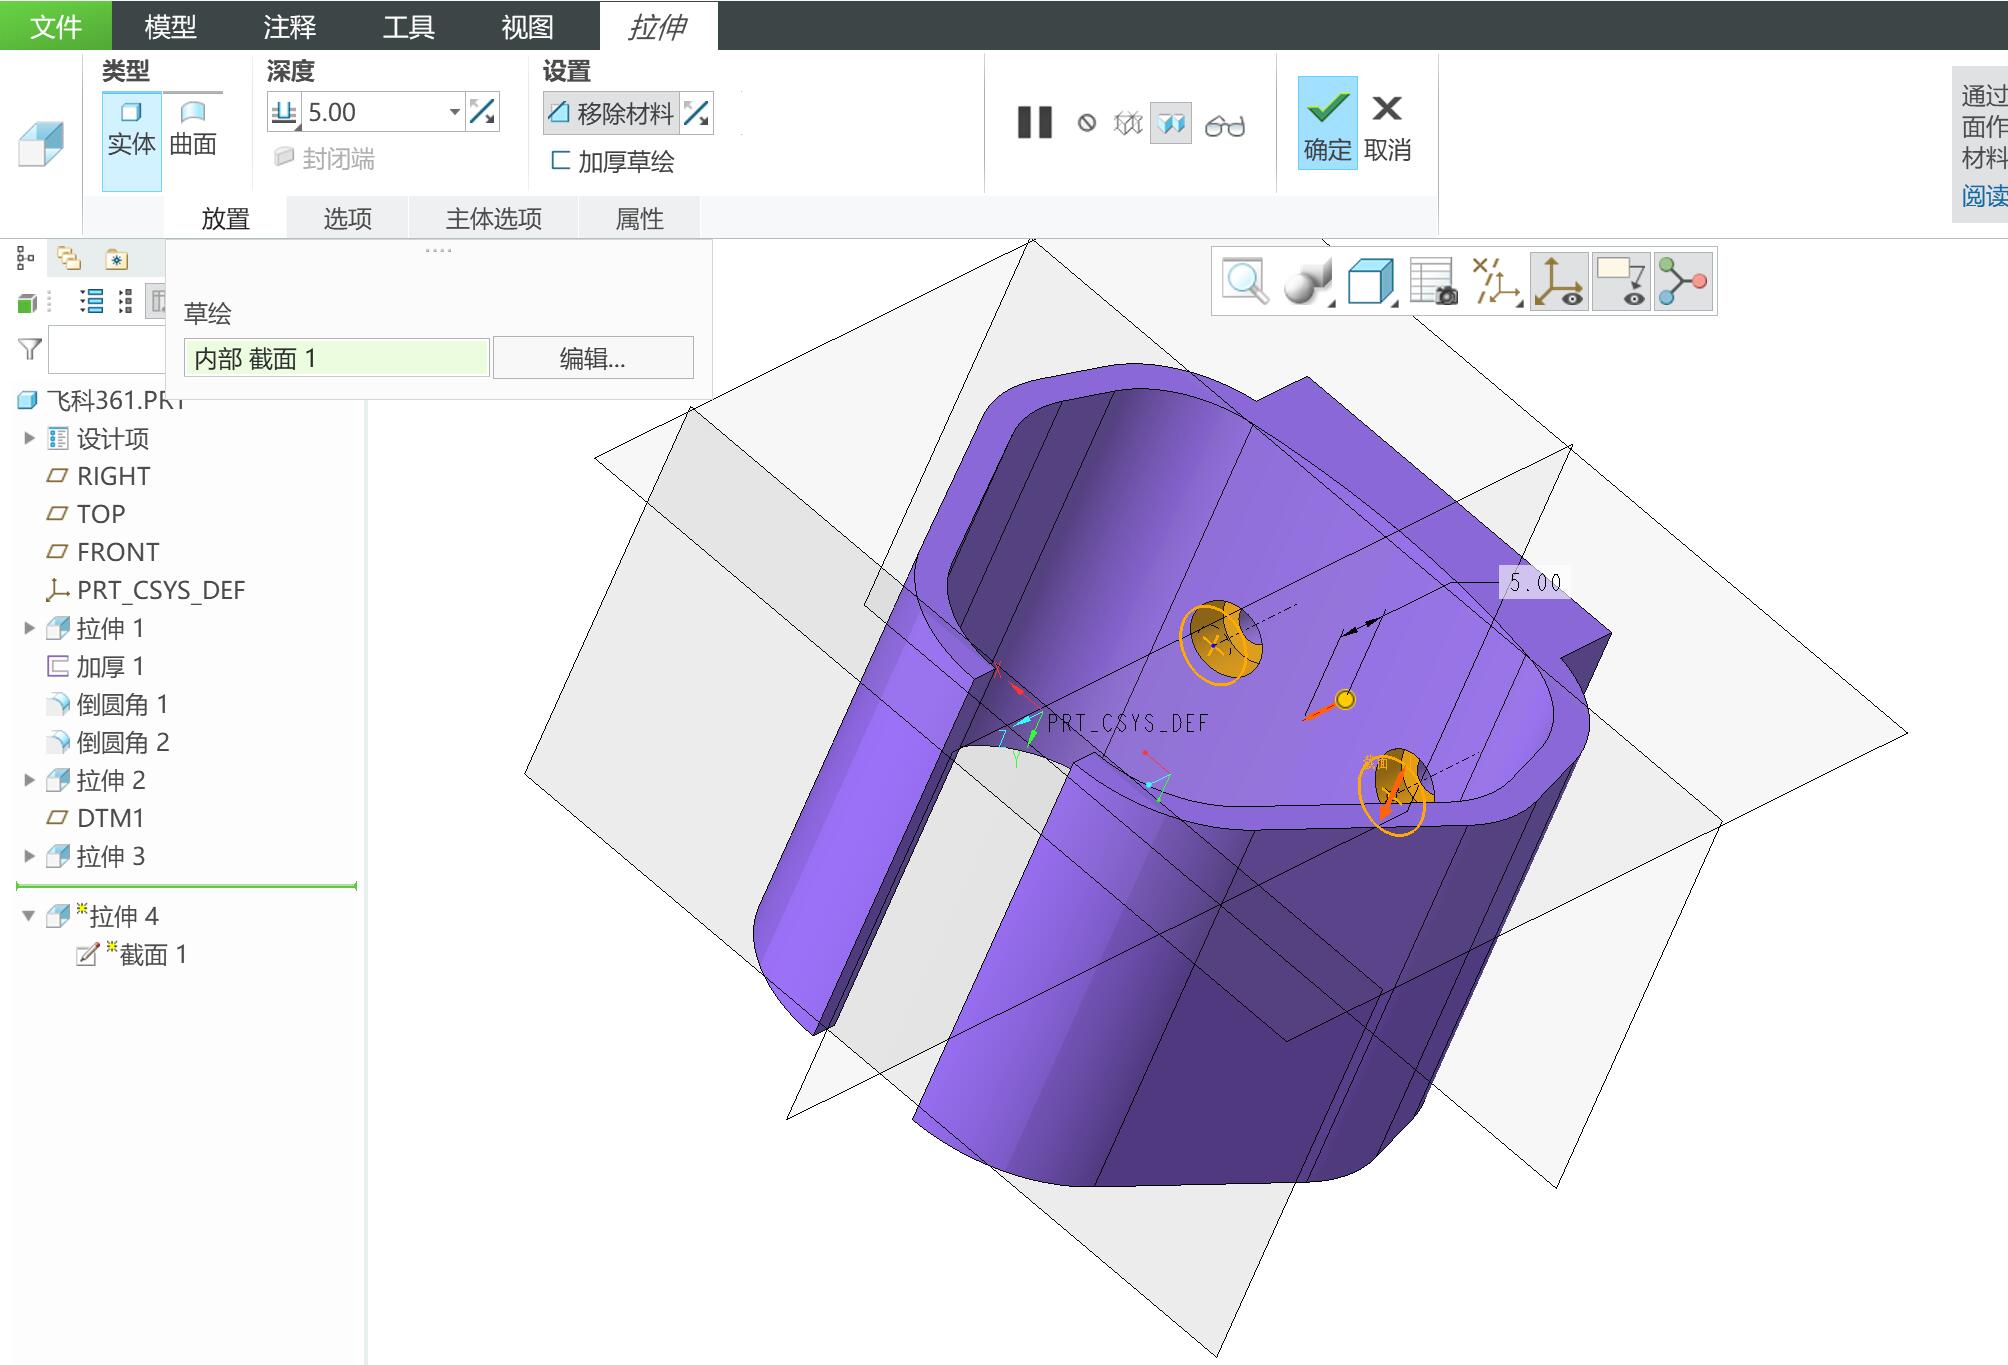Select 曲面 surface extrude type
The image size is (2008, 1365).
(x=193, y=129)
